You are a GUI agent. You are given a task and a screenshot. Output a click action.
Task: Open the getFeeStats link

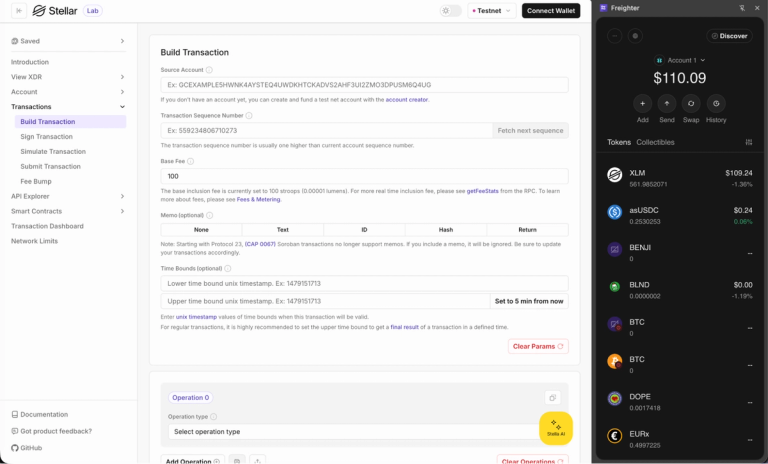coord(482,191)
